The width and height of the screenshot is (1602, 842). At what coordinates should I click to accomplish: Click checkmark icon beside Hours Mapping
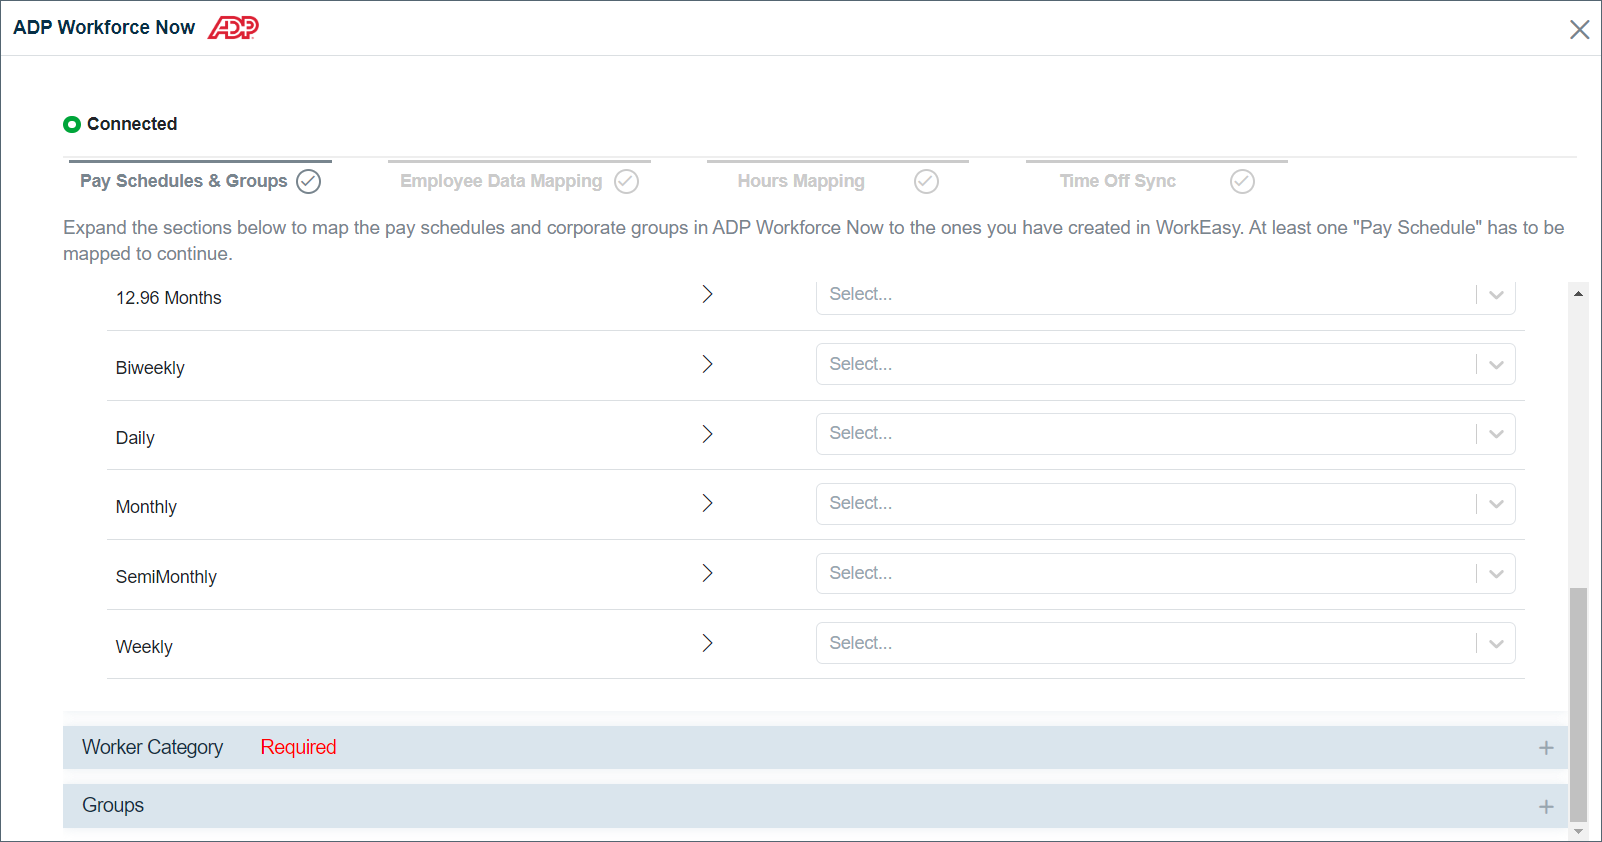(x=927, y=181)
